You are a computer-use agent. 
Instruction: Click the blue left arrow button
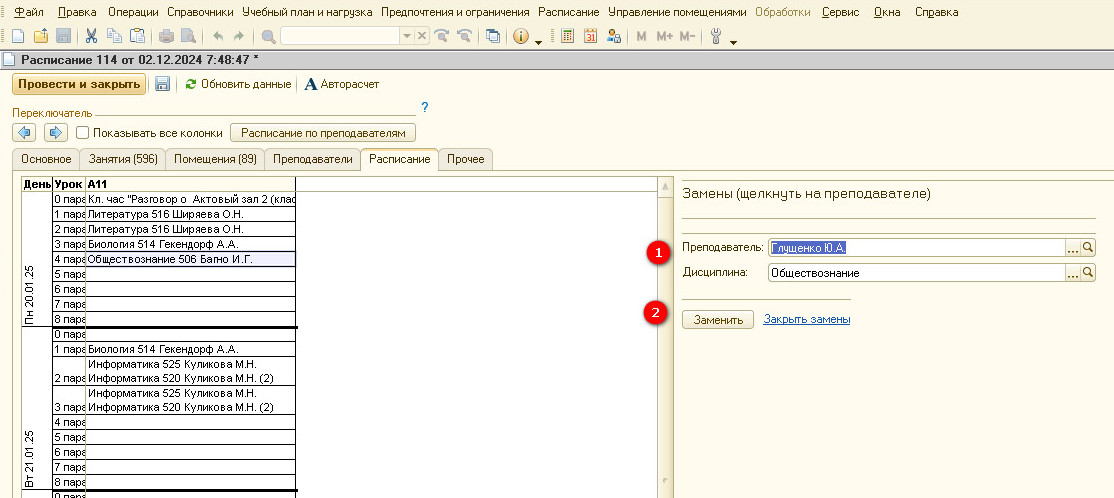[x=24, y=133]
